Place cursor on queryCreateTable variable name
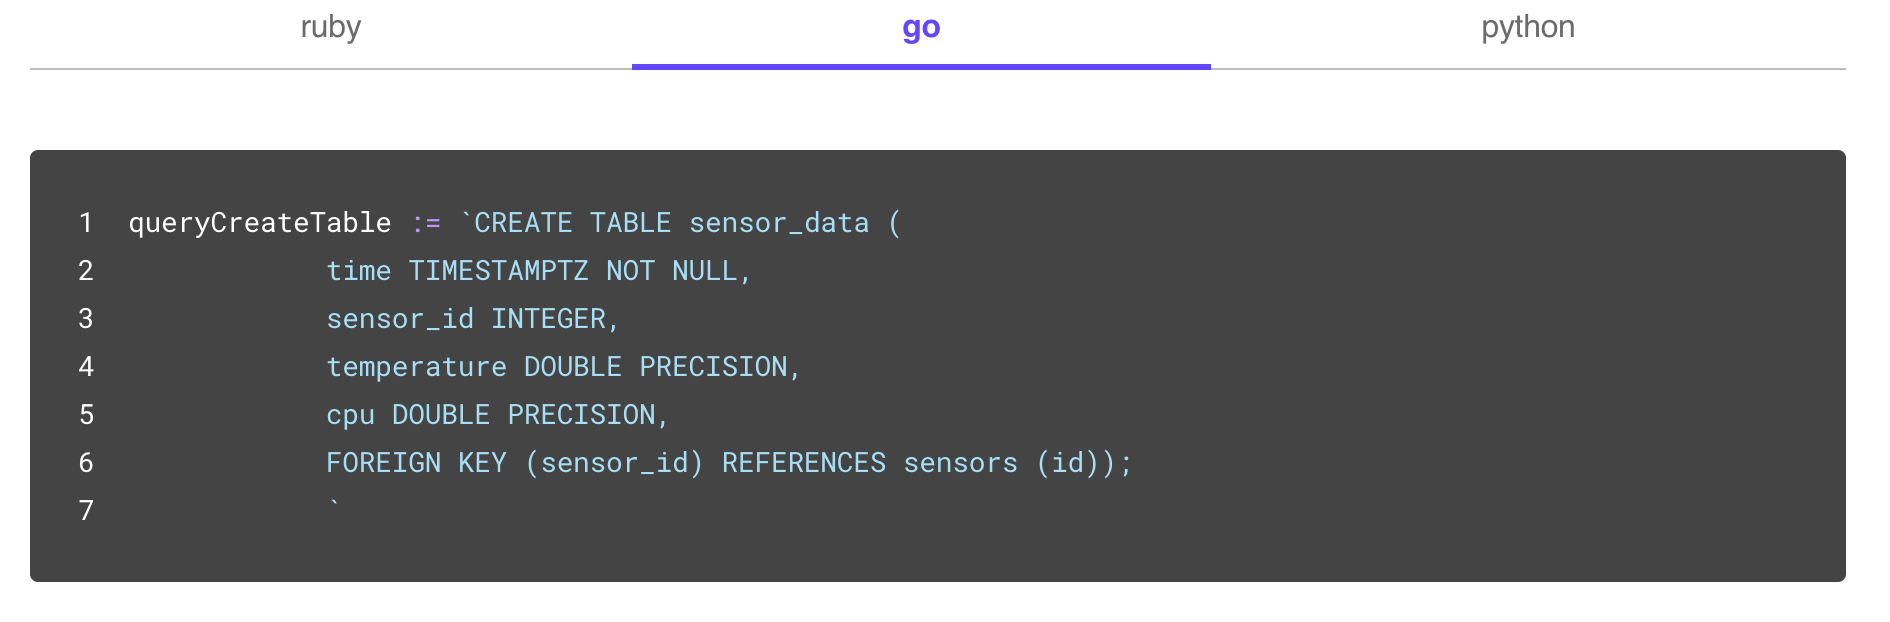 tap(260, 223)
